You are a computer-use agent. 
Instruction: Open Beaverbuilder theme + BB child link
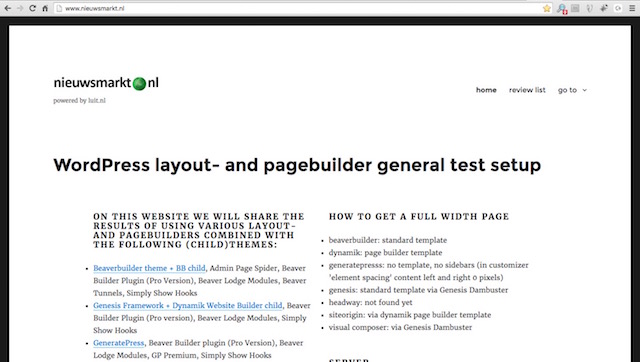point(149,268)
